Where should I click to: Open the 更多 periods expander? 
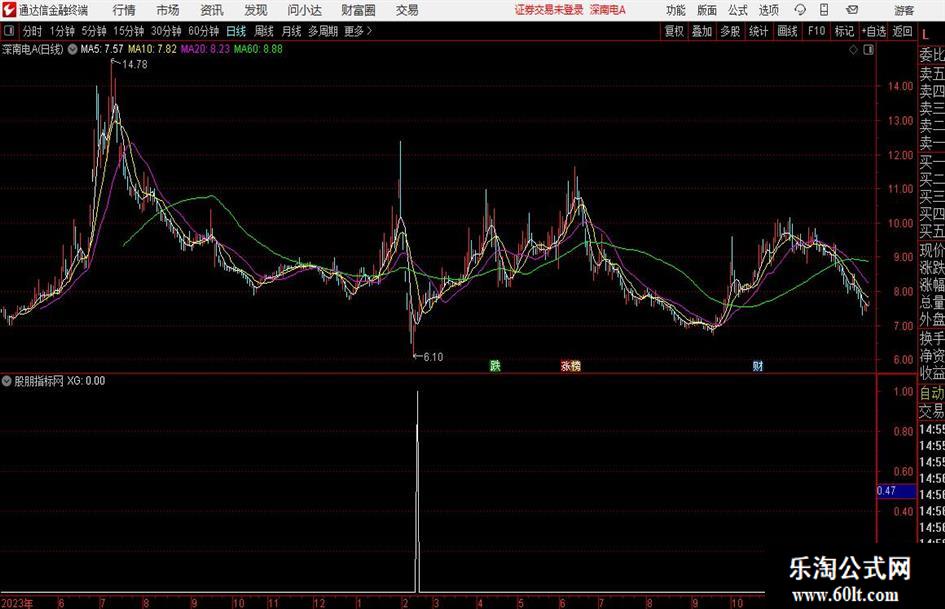(x=359, y=31)
